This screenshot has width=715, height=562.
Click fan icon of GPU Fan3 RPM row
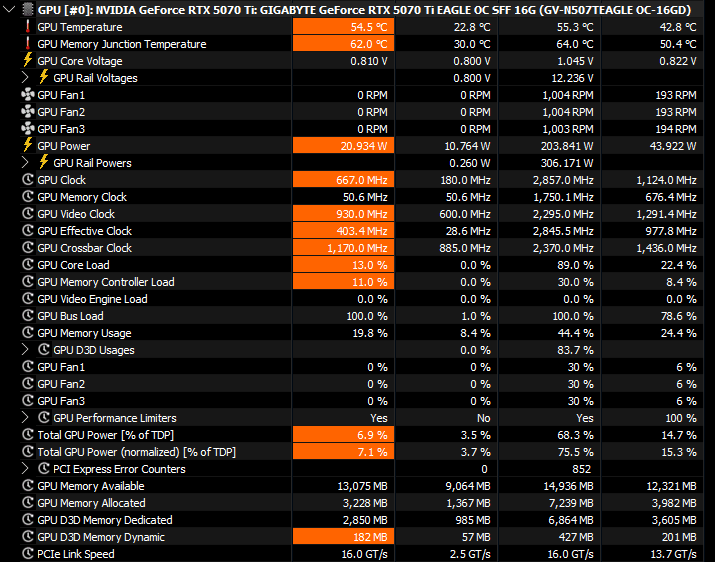27,129
